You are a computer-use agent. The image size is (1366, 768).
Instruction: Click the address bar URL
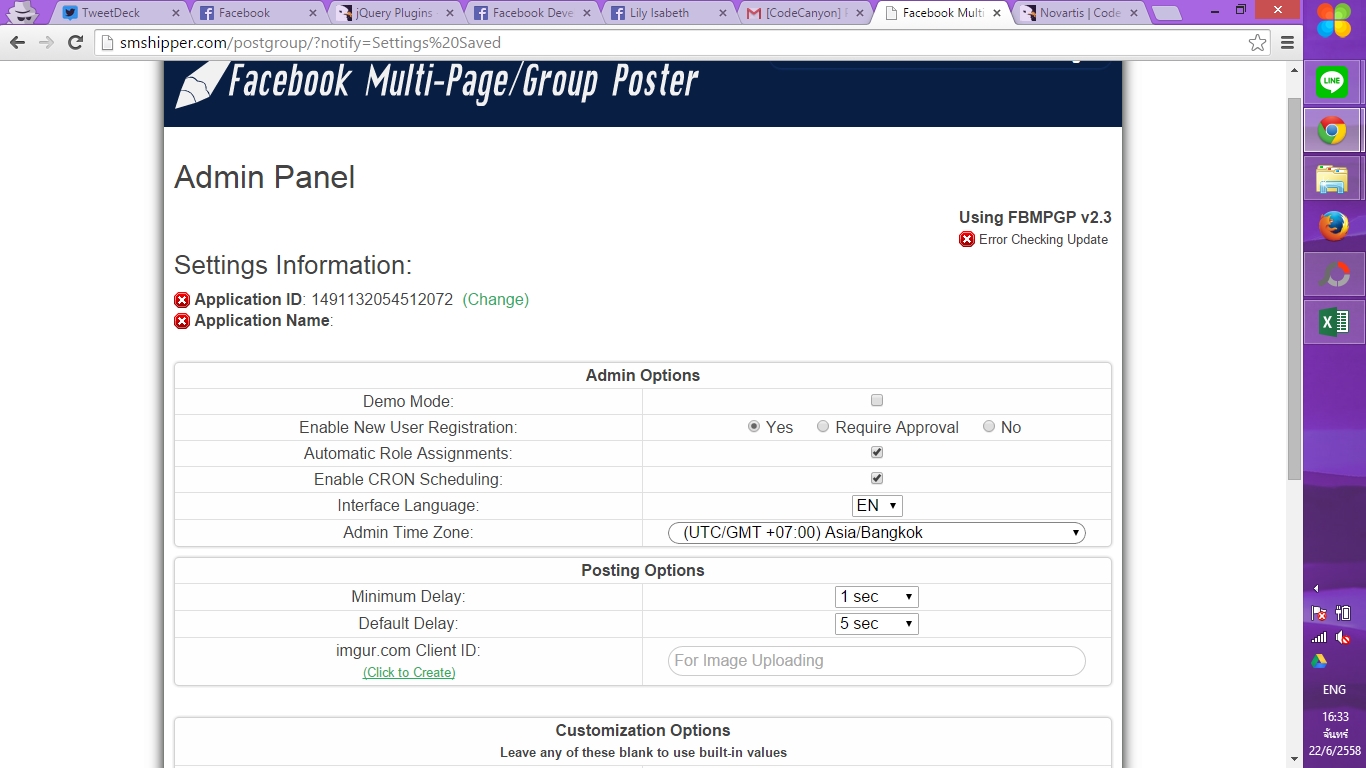coord(310,43)
